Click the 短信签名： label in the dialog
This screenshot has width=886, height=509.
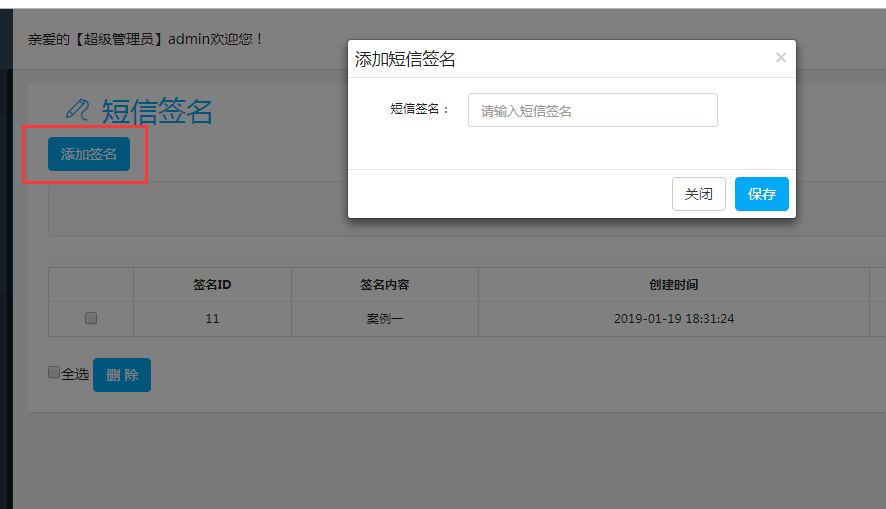pyautogui.click(x=420, y=109)
